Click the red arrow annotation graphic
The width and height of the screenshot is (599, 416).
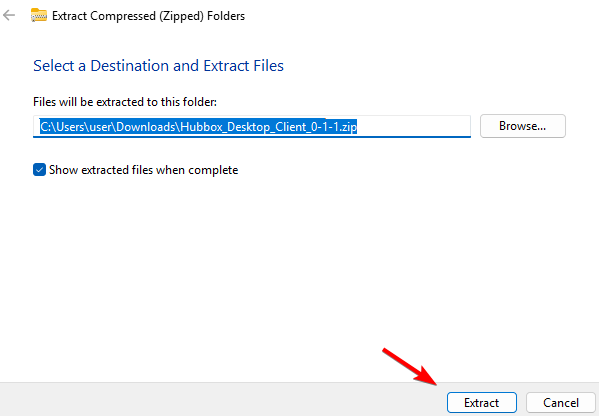[x=410, y=366]
